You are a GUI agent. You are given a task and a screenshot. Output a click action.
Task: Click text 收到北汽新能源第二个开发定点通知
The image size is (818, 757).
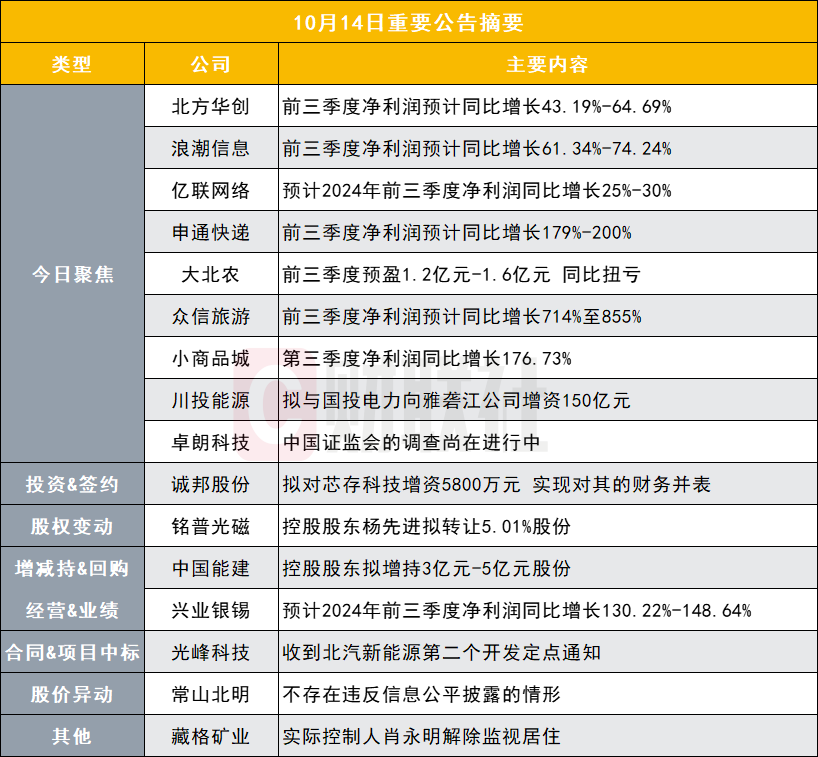(x=441, y=652)
